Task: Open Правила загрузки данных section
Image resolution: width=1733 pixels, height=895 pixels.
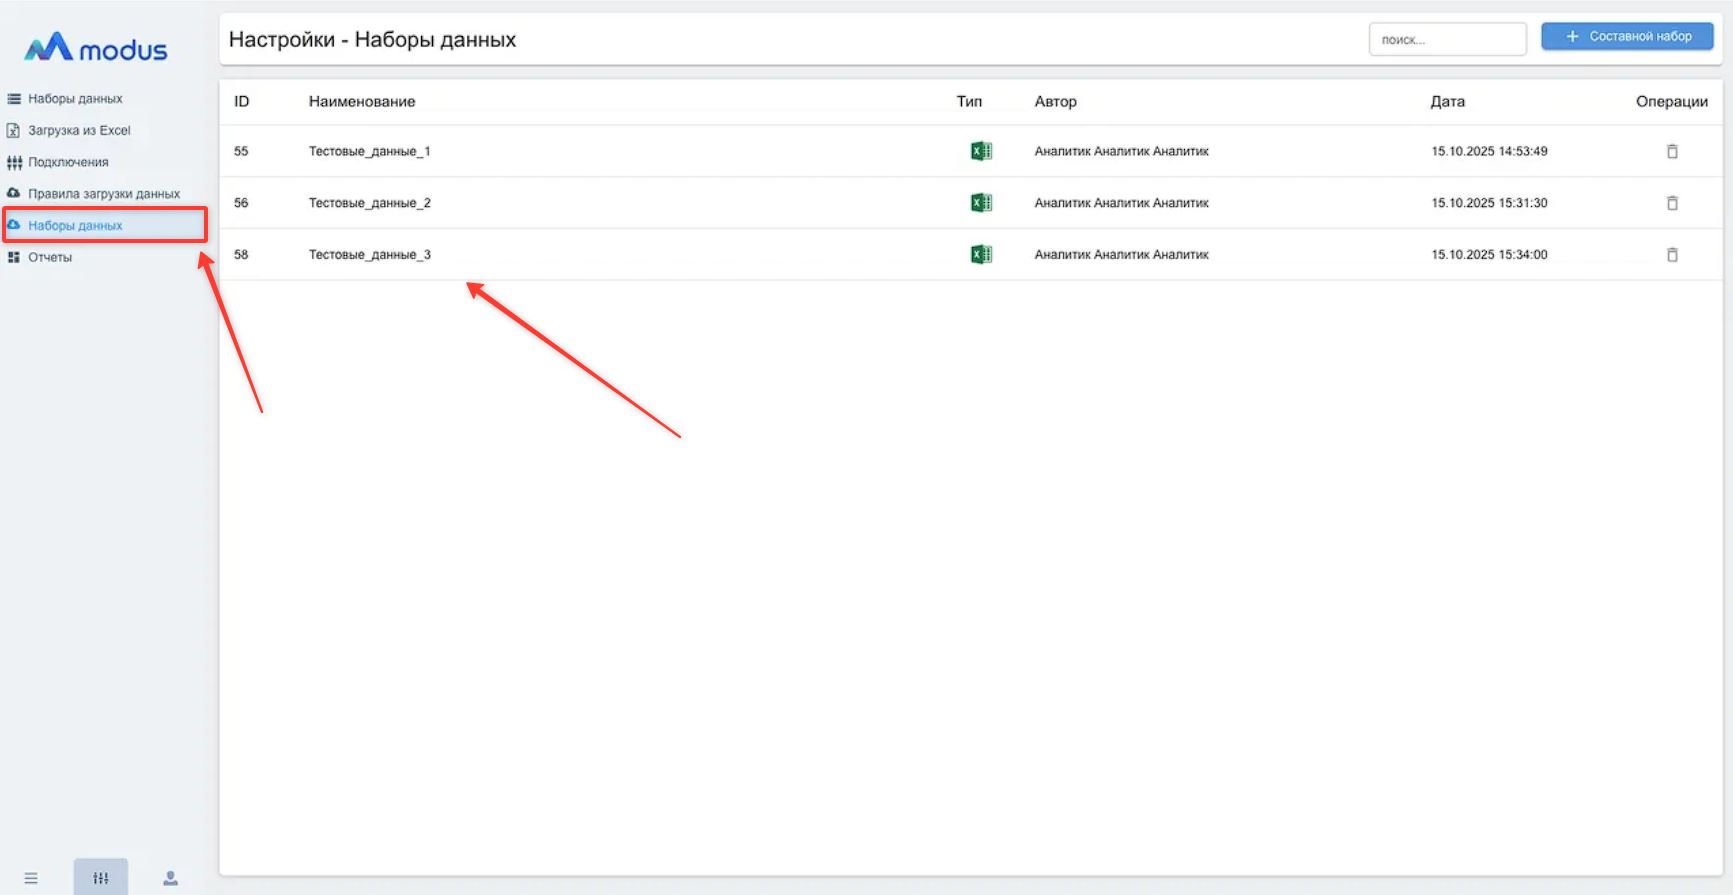Action: [x=104, y=194]
